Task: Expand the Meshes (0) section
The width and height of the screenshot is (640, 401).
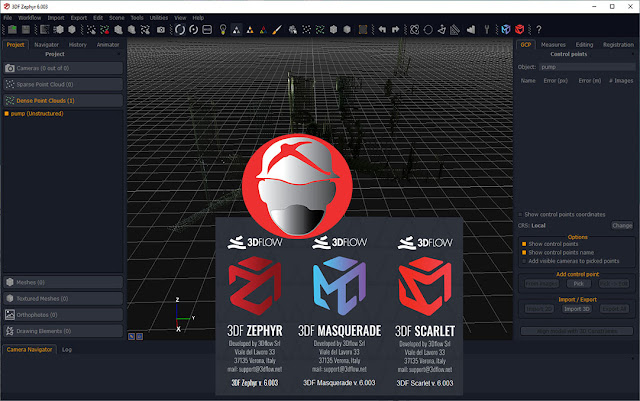Action: tap(63, 282)
